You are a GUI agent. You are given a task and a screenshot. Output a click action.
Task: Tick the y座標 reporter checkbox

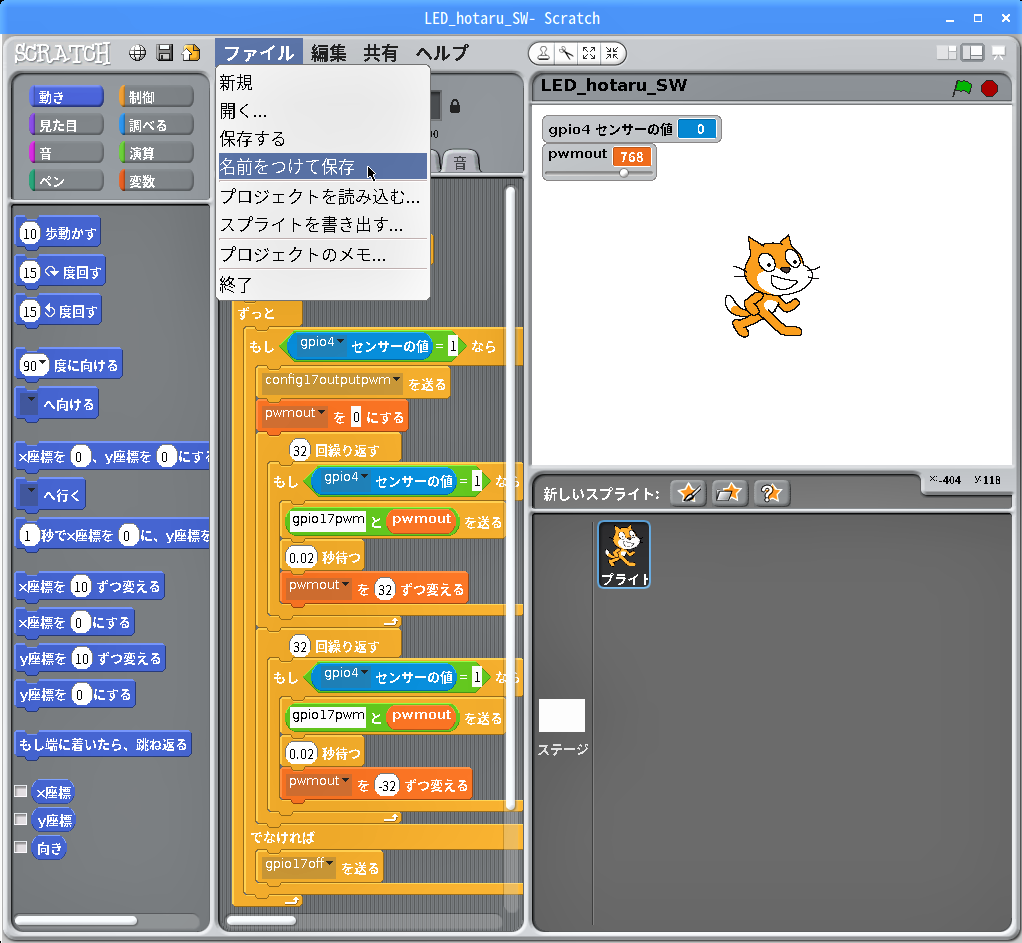21,819
